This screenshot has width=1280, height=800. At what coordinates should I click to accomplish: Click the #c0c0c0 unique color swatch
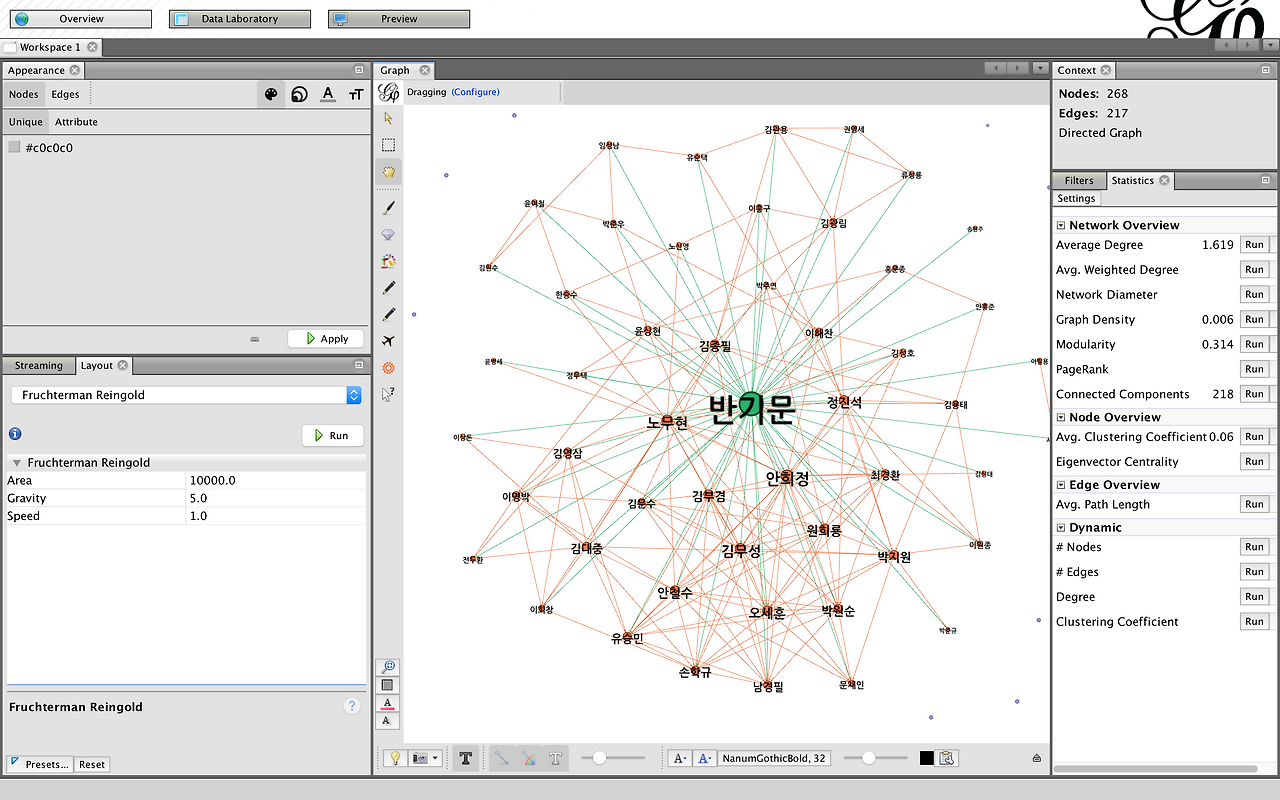[14, 147]
